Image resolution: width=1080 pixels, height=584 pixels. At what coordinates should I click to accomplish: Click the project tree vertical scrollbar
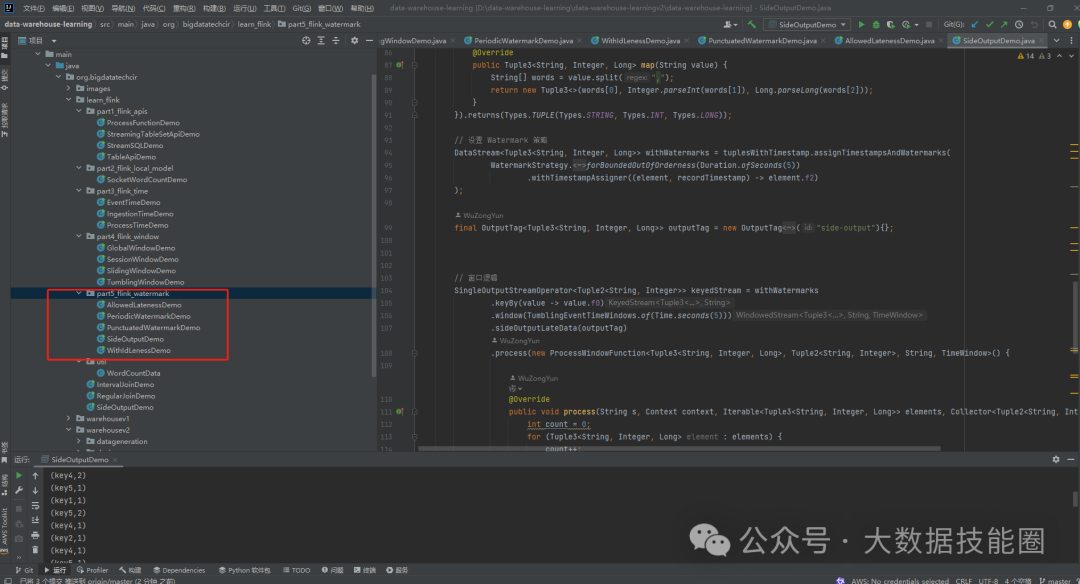pyautogui.click(x=374, y=225)
